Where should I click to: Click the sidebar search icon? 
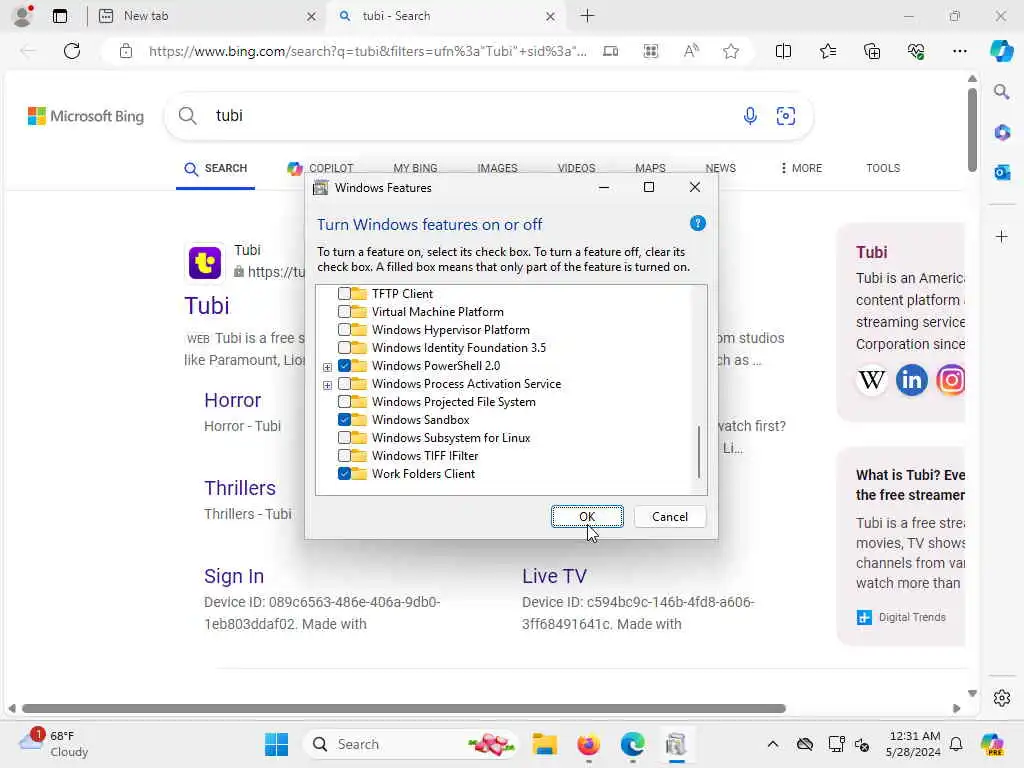coord(1002,92)
